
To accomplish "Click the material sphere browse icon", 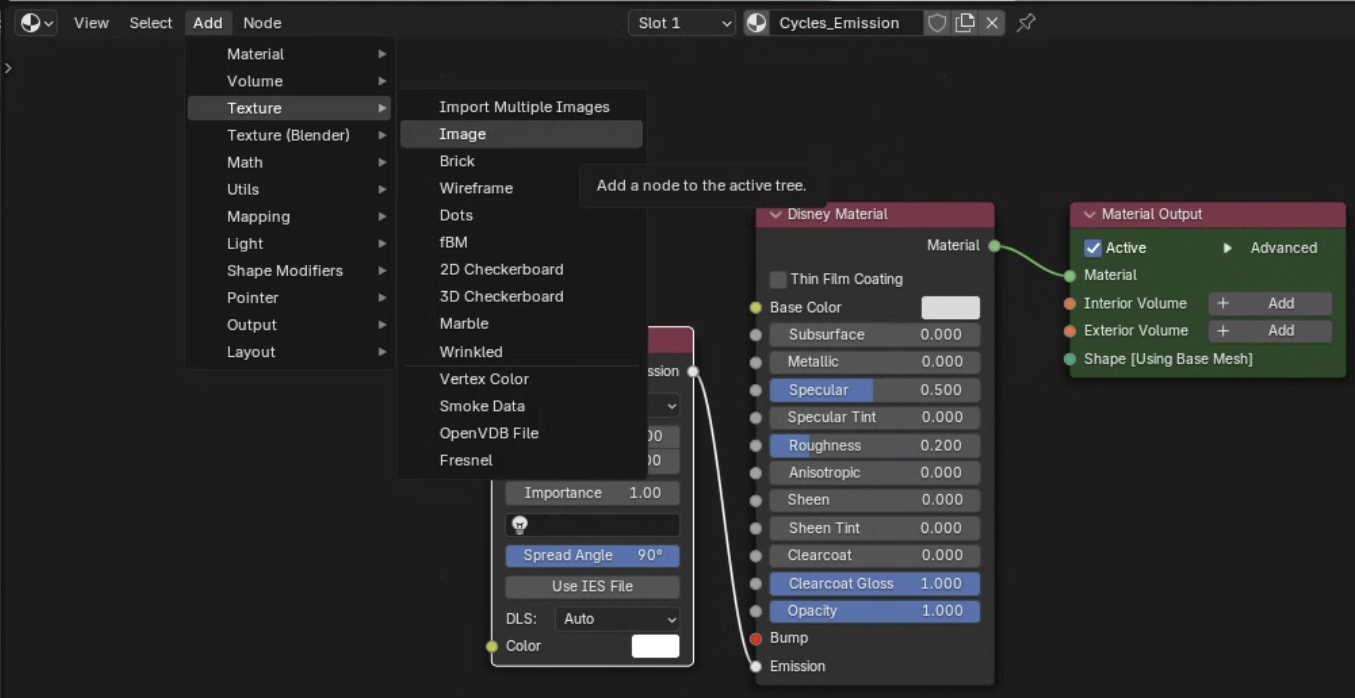I will 757,23.
